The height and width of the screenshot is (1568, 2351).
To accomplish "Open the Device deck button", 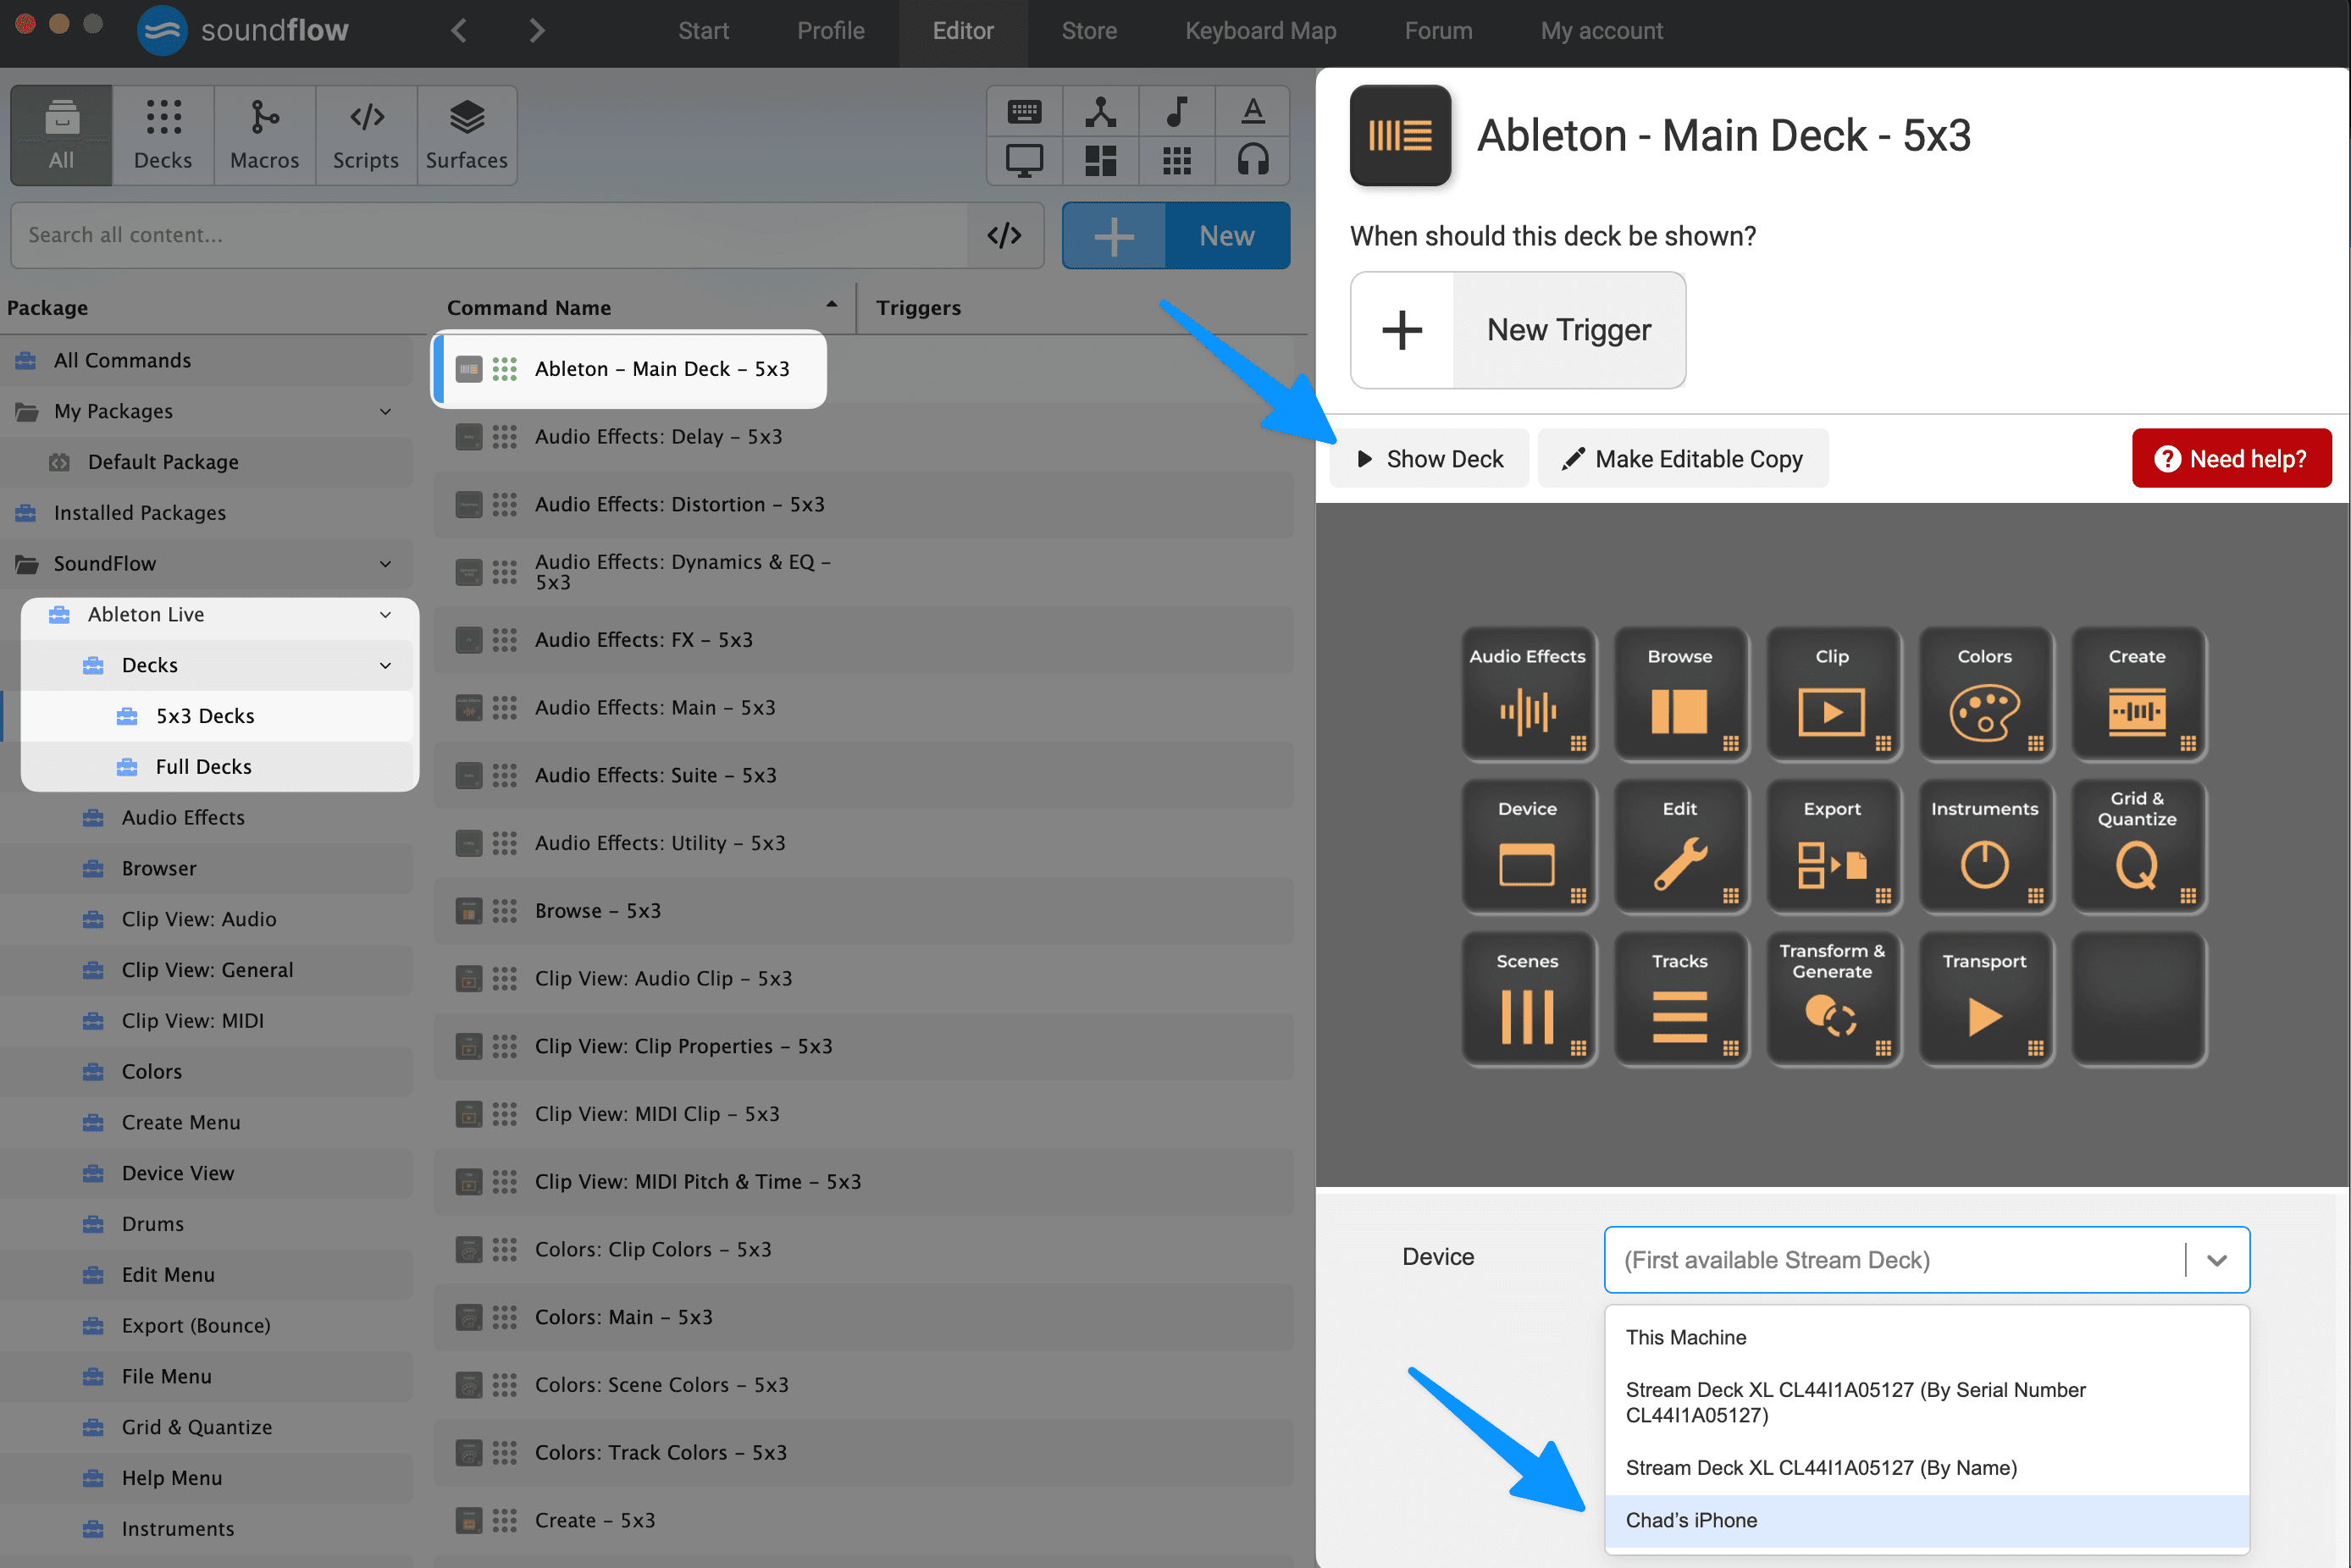I will point(1527,846).
